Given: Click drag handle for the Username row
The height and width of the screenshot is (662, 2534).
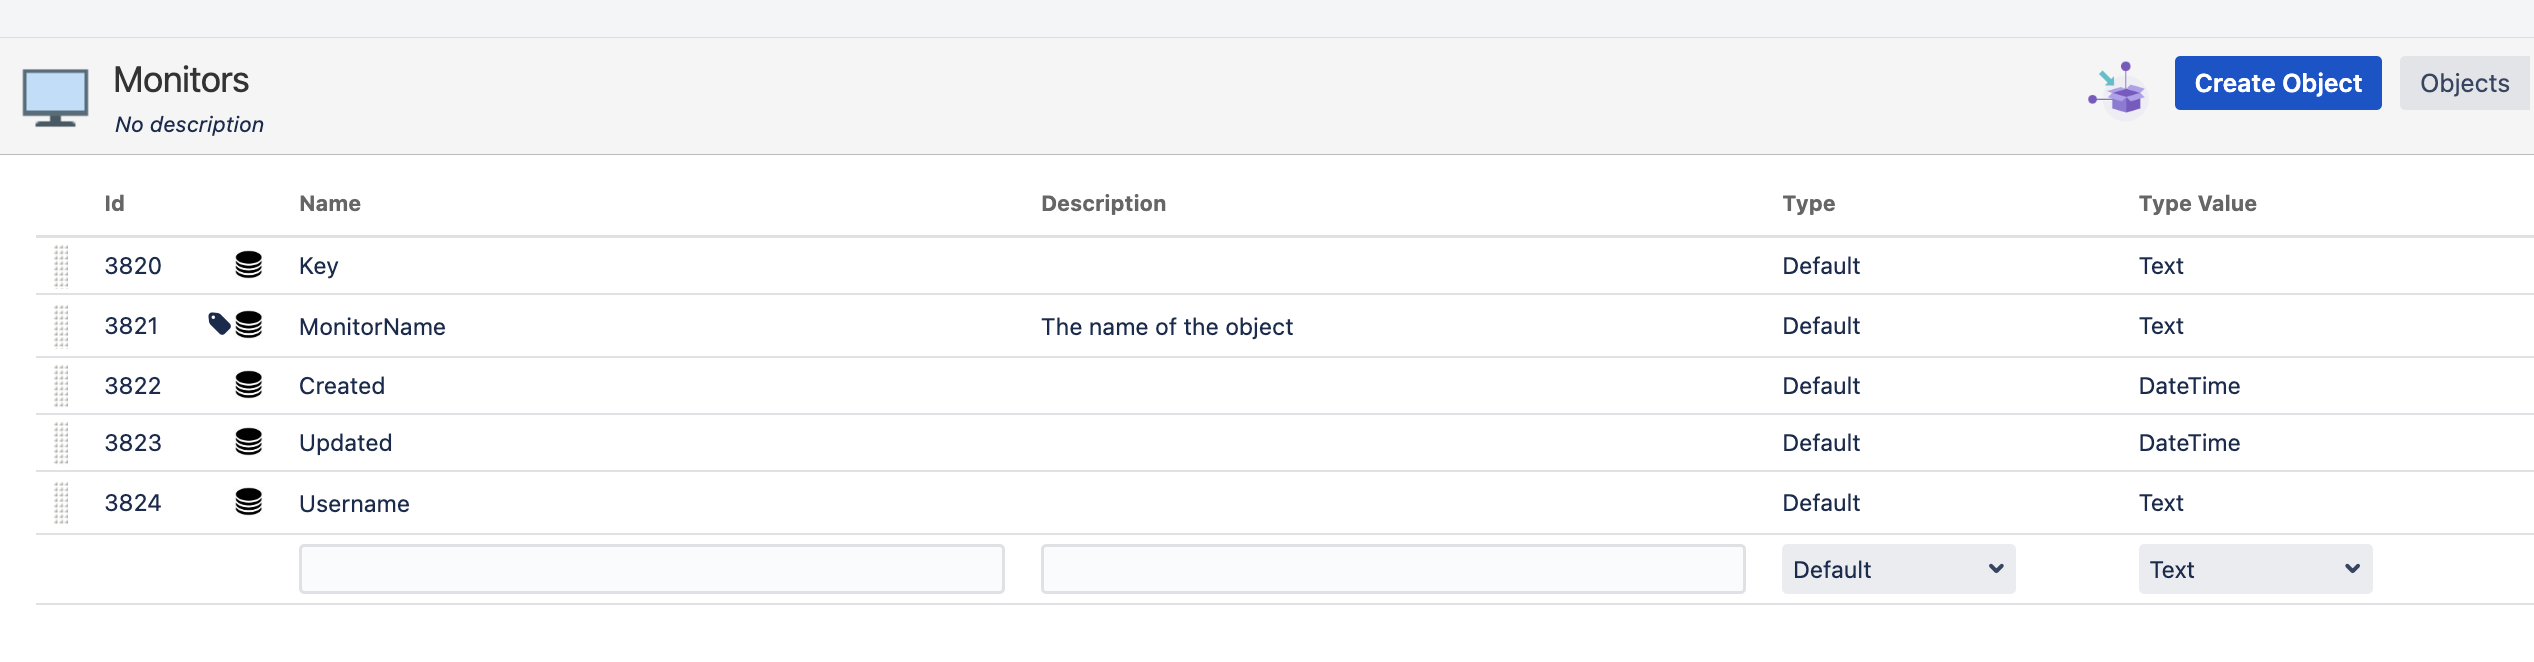Looking at the screenshot, I should tap(61, 503).
